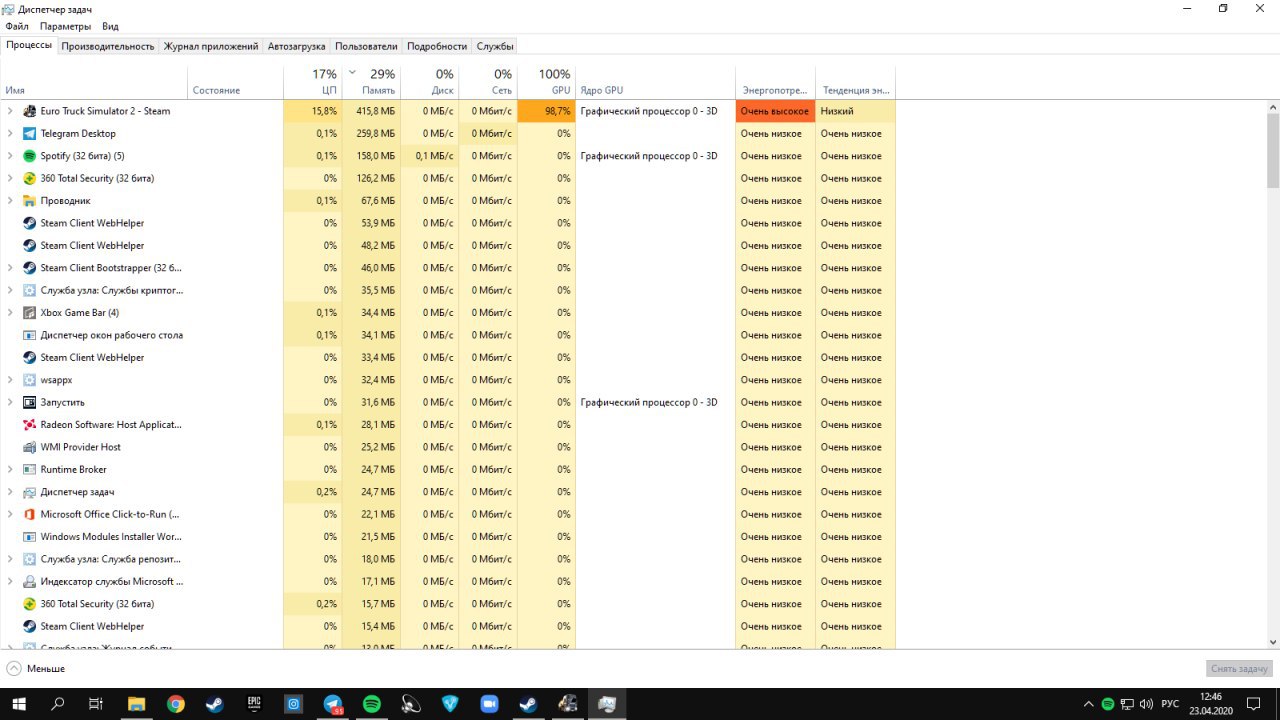The height and width of the screenshot is (720, 1280).
Task: Expand the Telegram Desktop process group
Action: 10,133
